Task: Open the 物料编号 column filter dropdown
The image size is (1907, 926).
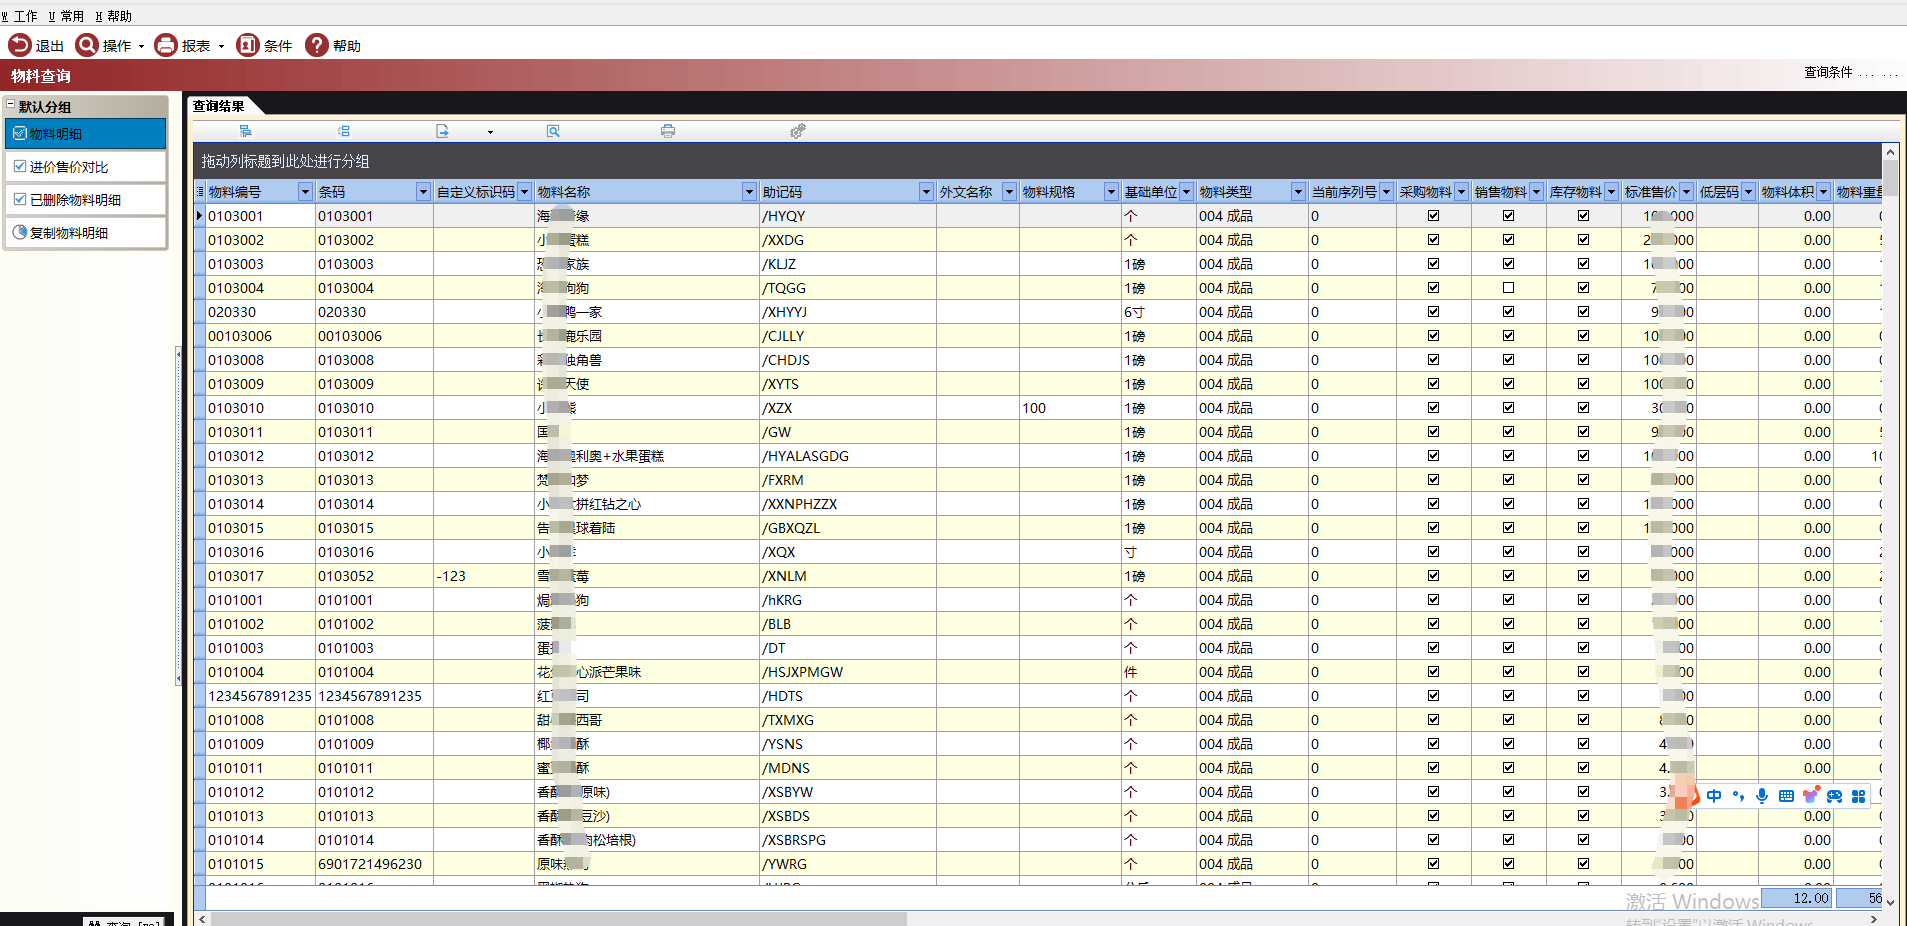Action: tap(305, 192)
